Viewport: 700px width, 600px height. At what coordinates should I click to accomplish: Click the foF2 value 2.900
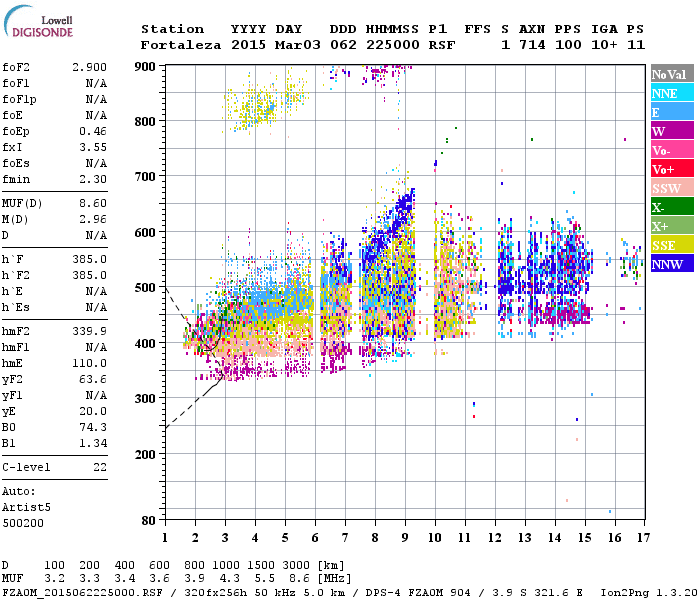point(89,66)
